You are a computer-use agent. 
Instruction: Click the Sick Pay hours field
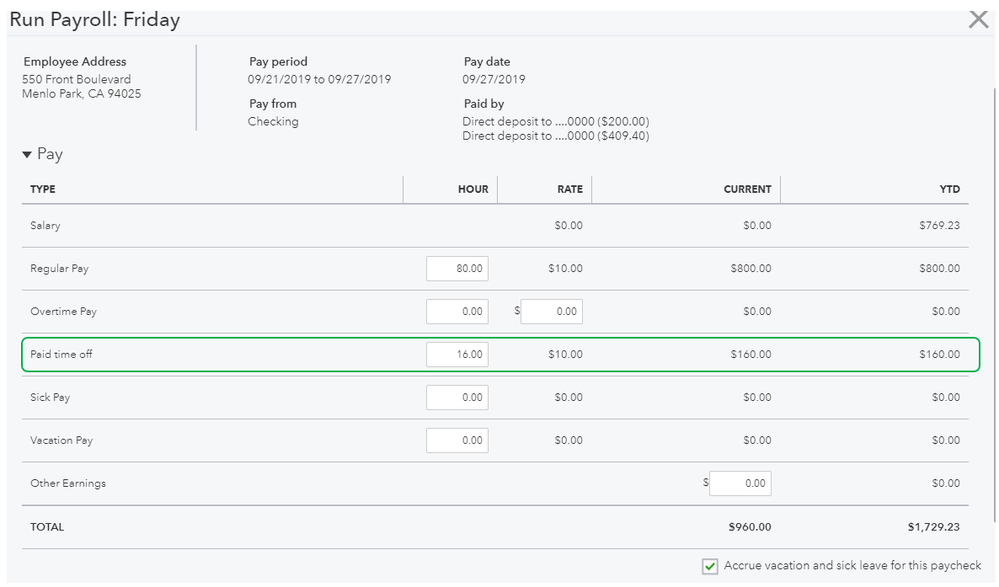[x=457, y=397]
